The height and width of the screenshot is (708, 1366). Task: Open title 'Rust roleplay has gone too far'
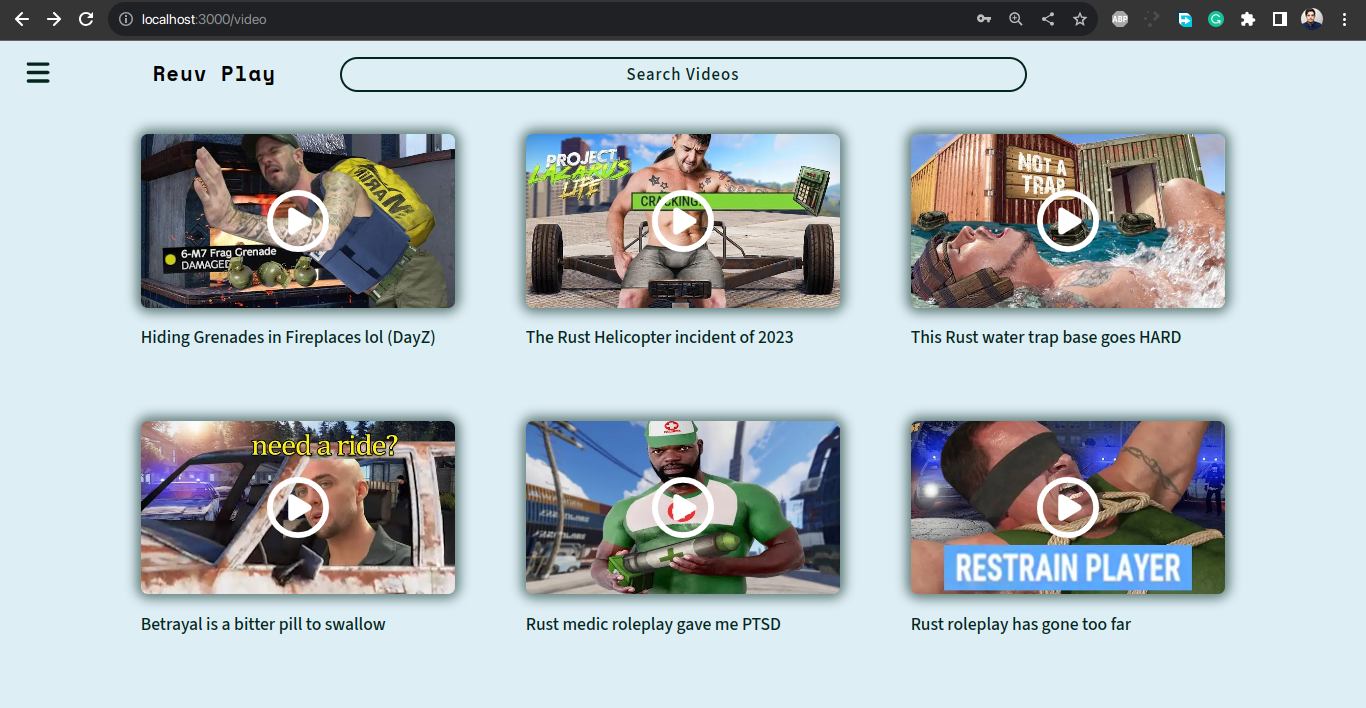[1021, 624]
